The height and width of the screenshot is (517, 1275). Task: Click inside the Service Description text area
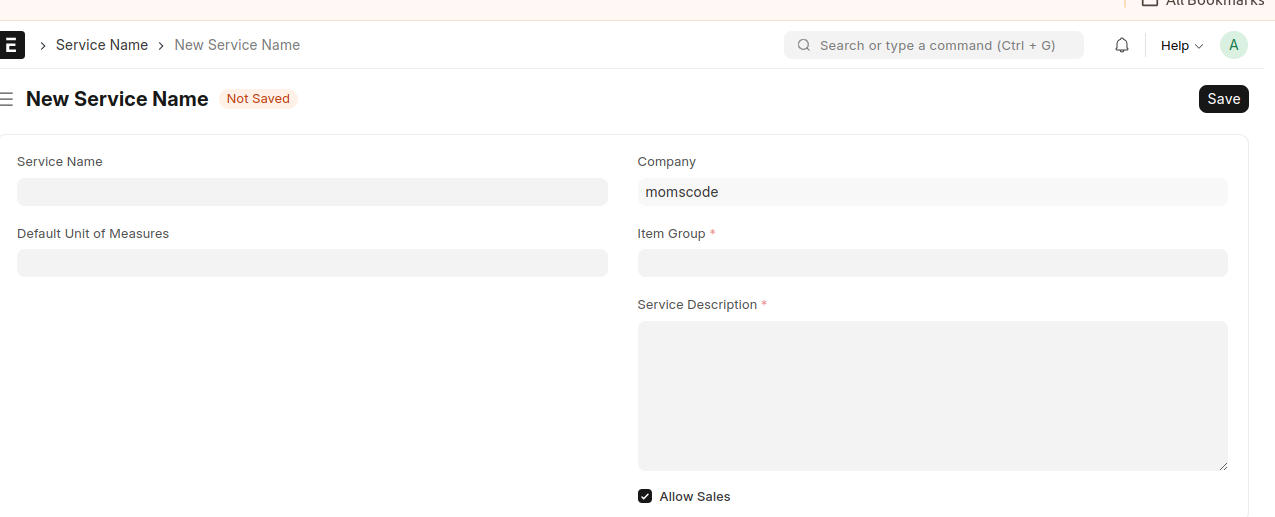pyautogui.click(x=932, y=395)
